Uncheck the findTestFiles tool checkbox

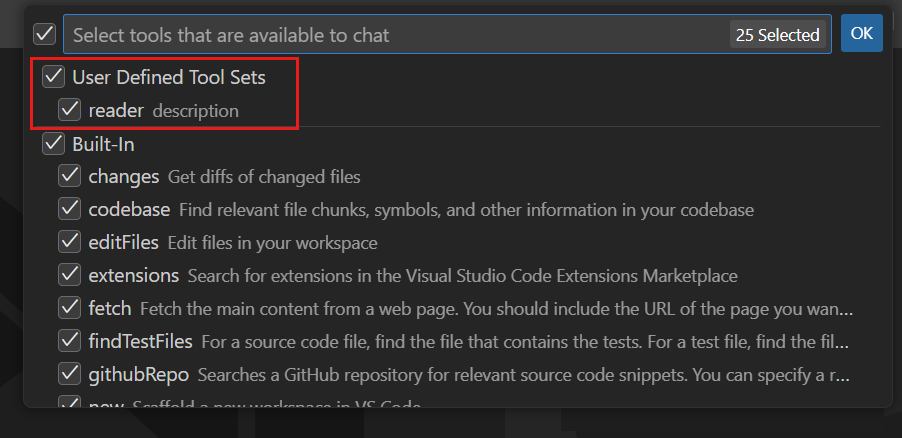pyautogui.click(x=69, y=341)
